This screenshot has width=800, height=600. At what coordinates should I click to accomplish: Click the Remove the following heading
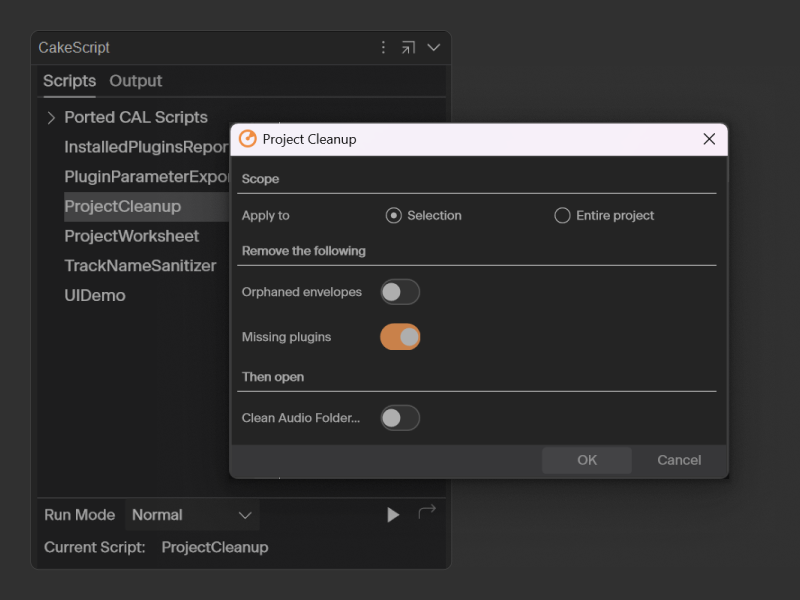[304, 251]
